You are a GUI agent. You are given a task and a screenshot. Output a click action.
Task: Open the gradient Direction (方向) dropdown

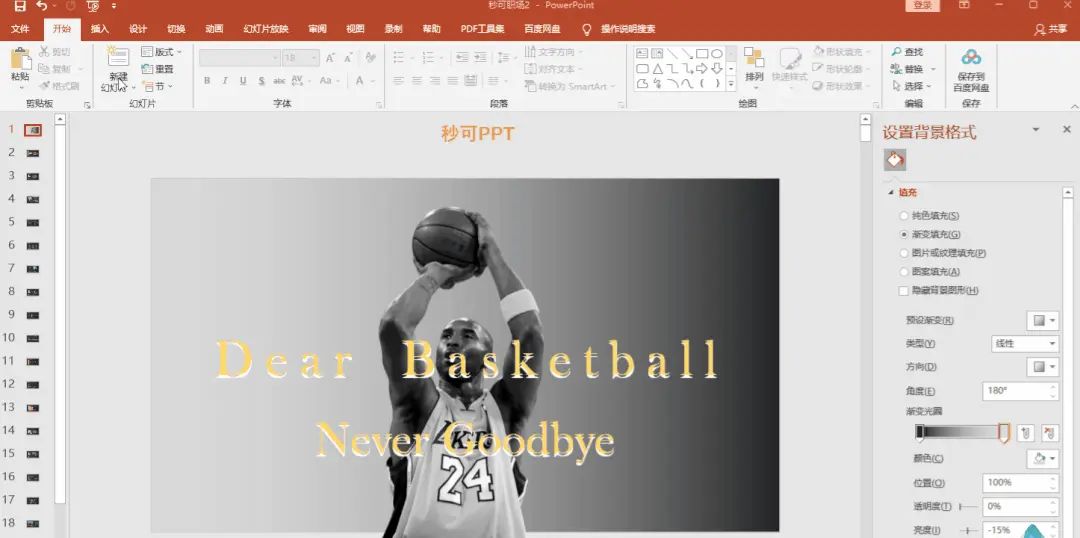point(1042,367)
